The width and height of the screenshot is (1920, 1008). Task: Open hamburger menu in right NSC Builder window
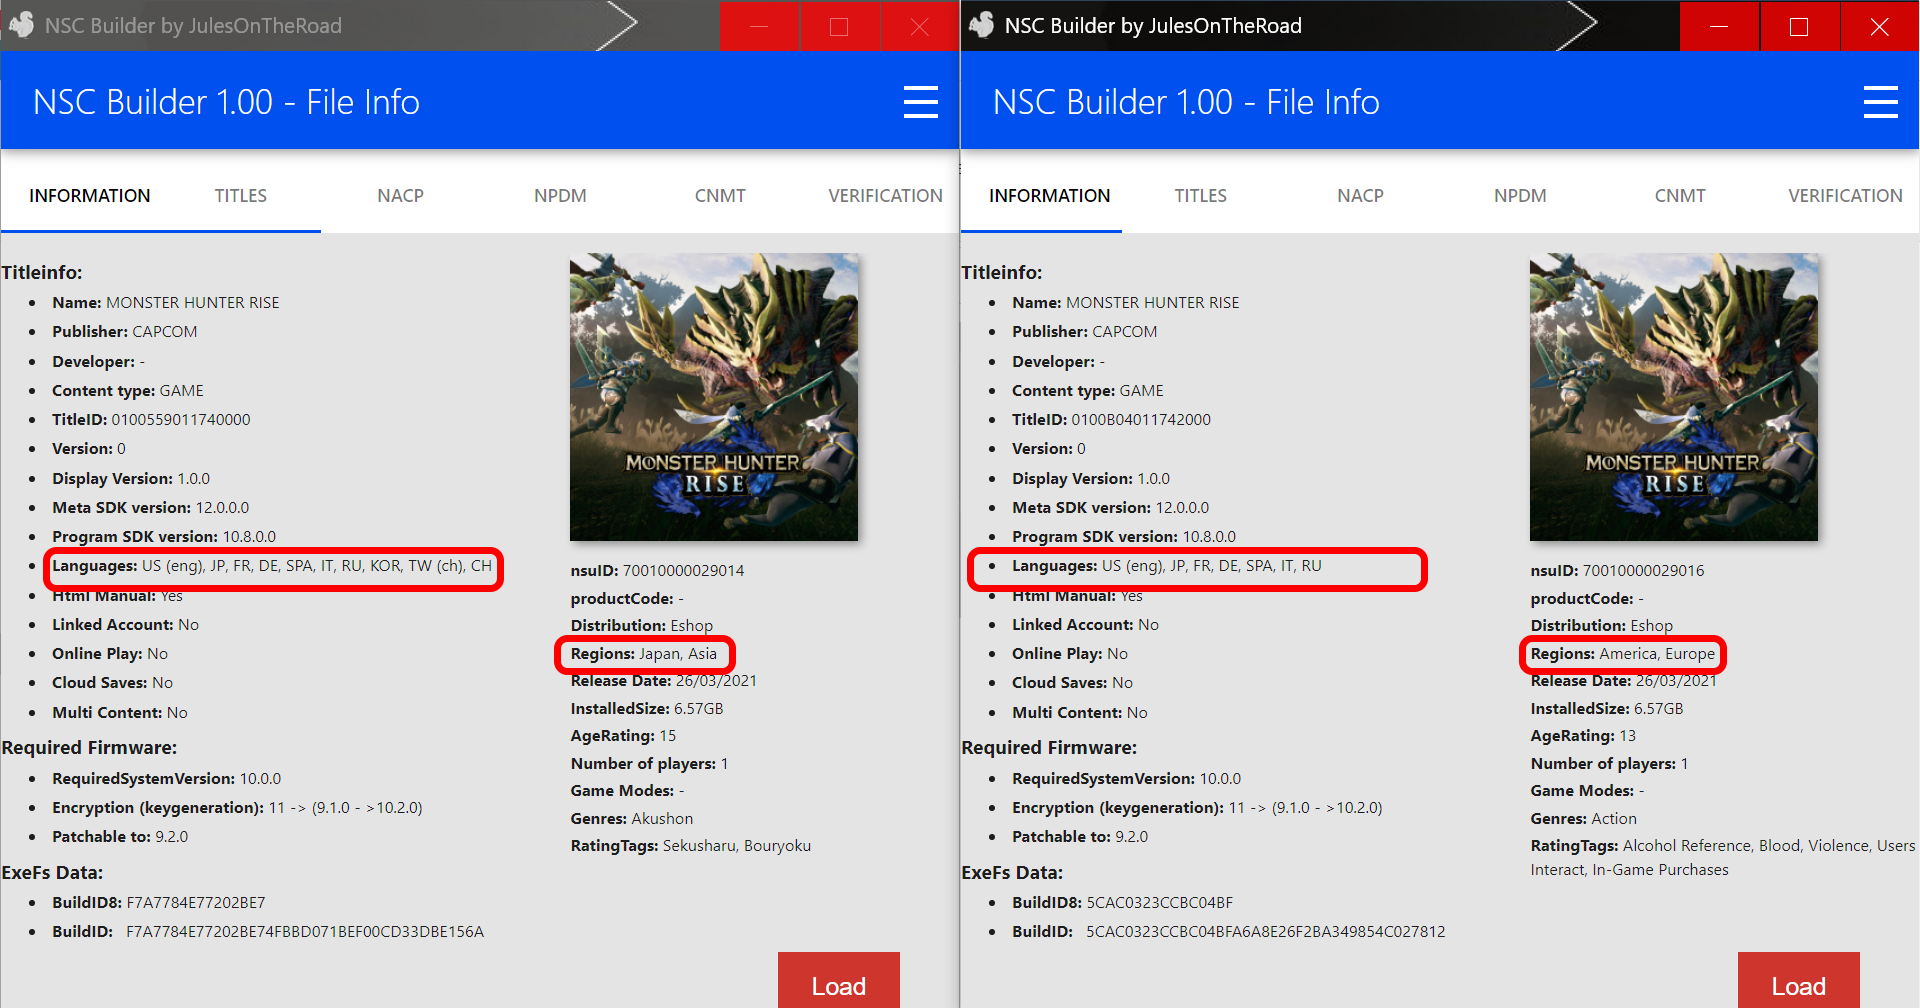1880,102
